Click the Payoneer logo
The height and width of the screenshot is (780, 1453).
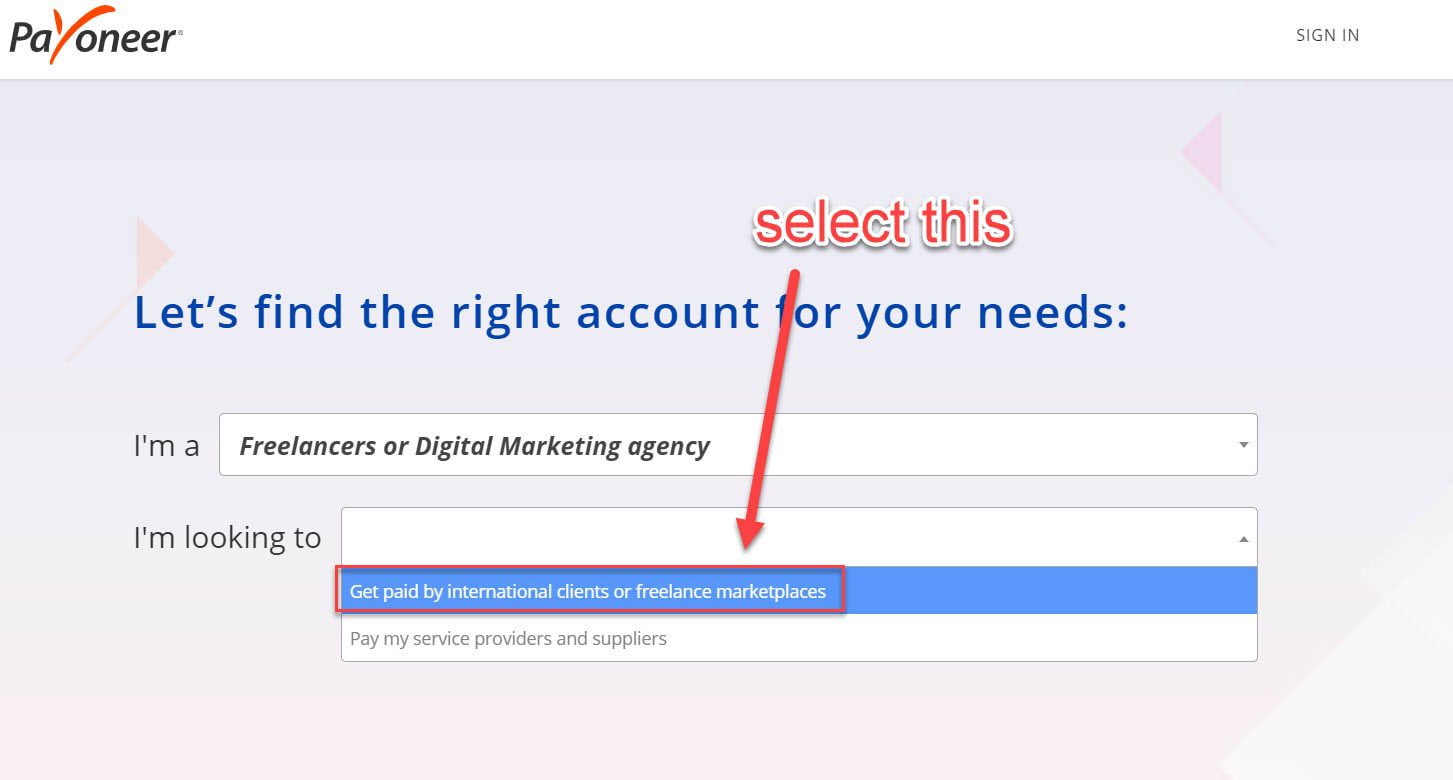(x=96, y=36)
